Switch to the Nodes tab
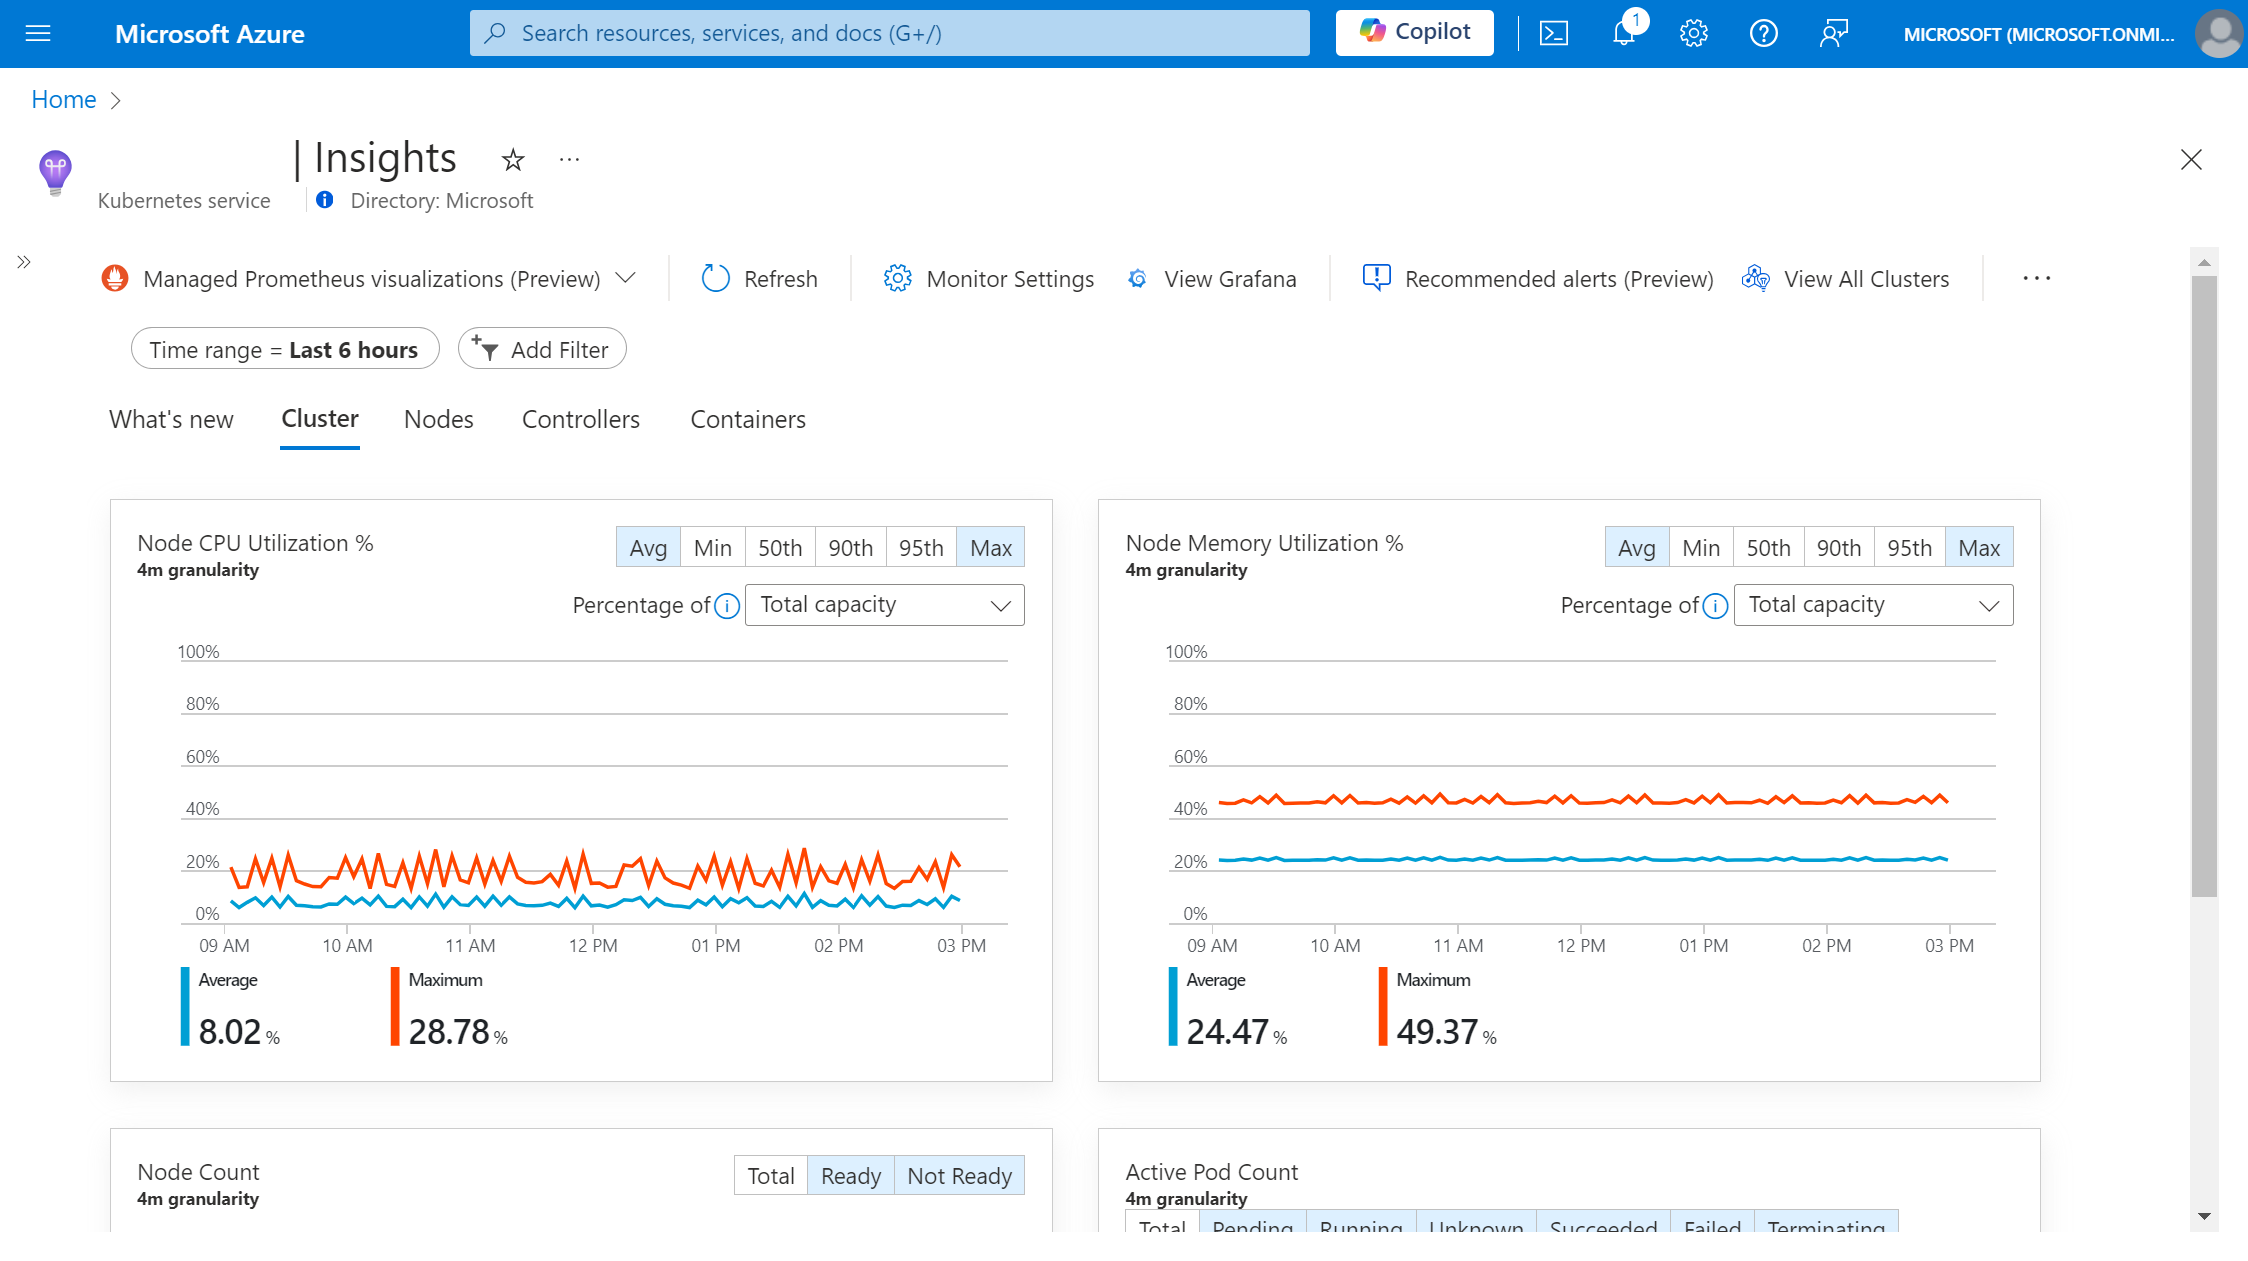The width and height of the screenshot is (2248, 1261). coord(440,418)
